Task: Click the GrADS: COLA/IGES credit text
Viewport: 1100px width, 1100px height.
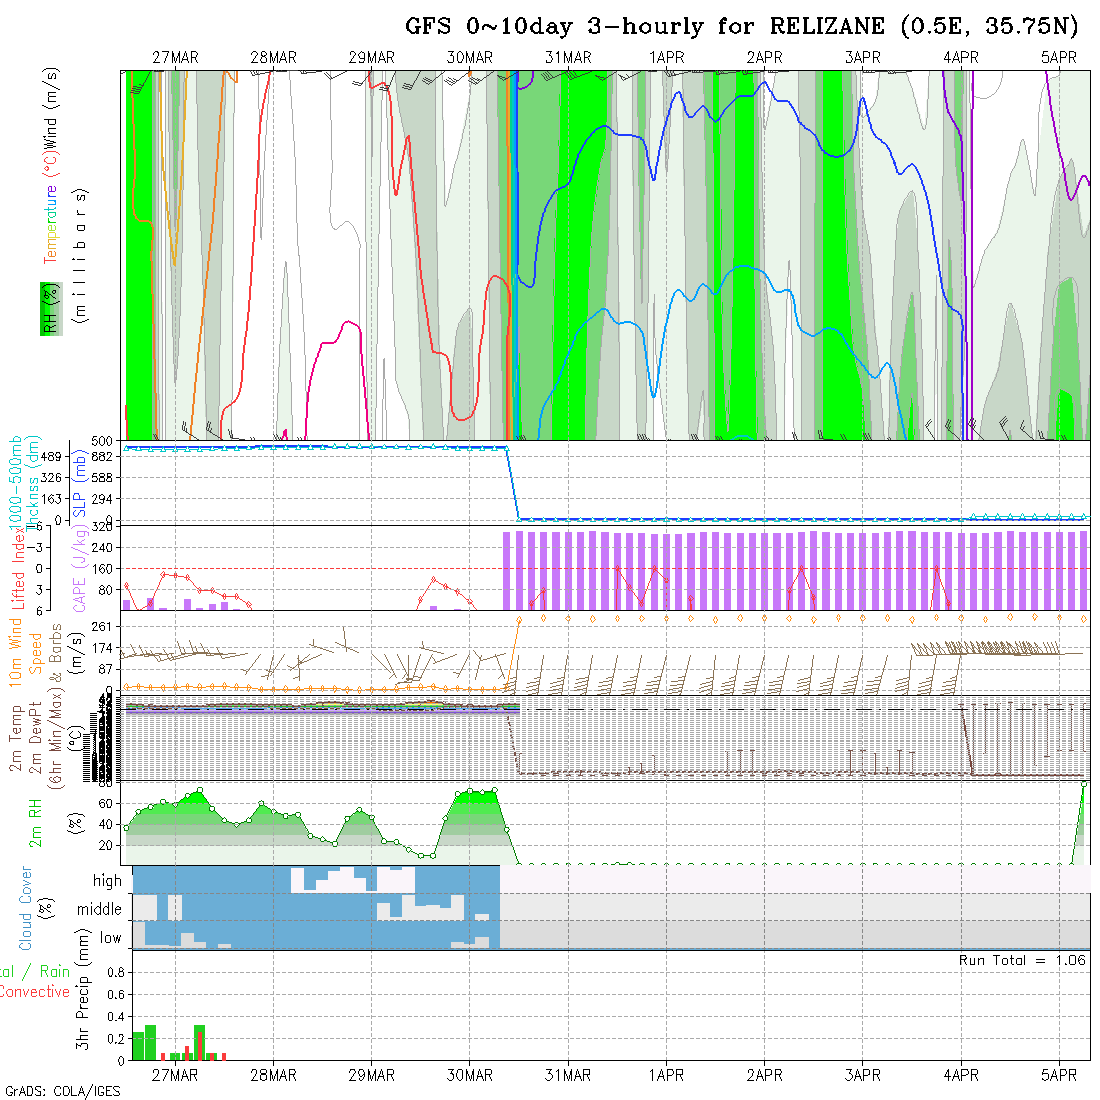Action: pos(62,1091)
